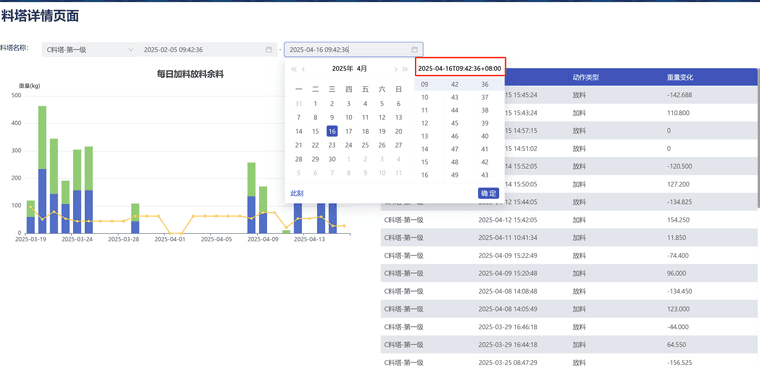Click timestamp 2025-04-12 15:42:05
Viewport: 760px width, 367px height.
click(507, 220)
